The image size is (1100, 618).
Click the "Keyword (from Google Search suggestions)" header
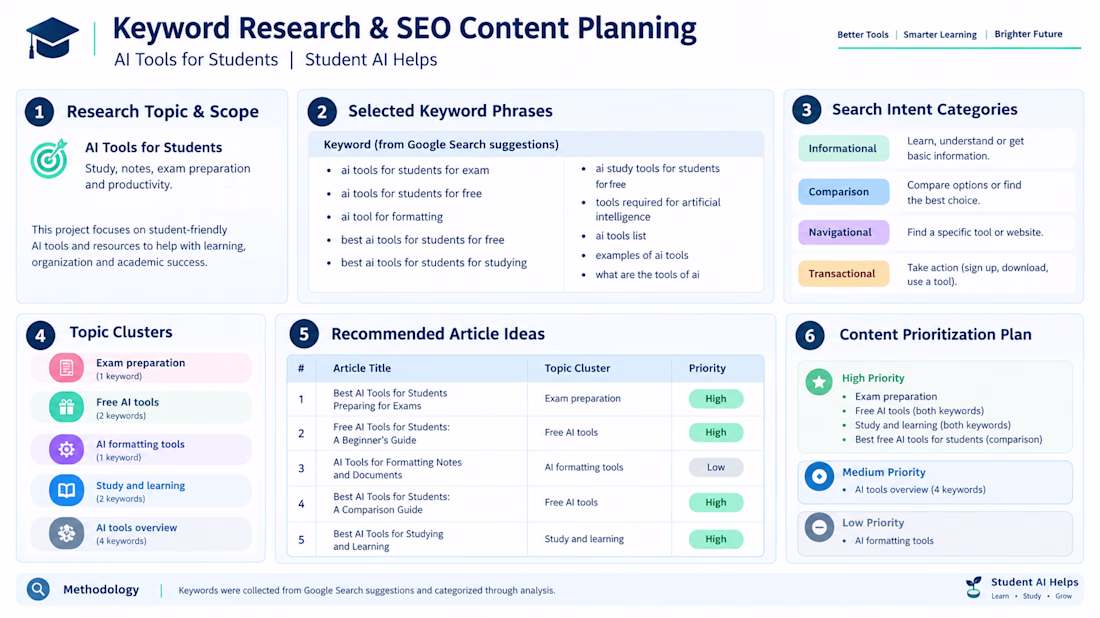coord(441,145)
